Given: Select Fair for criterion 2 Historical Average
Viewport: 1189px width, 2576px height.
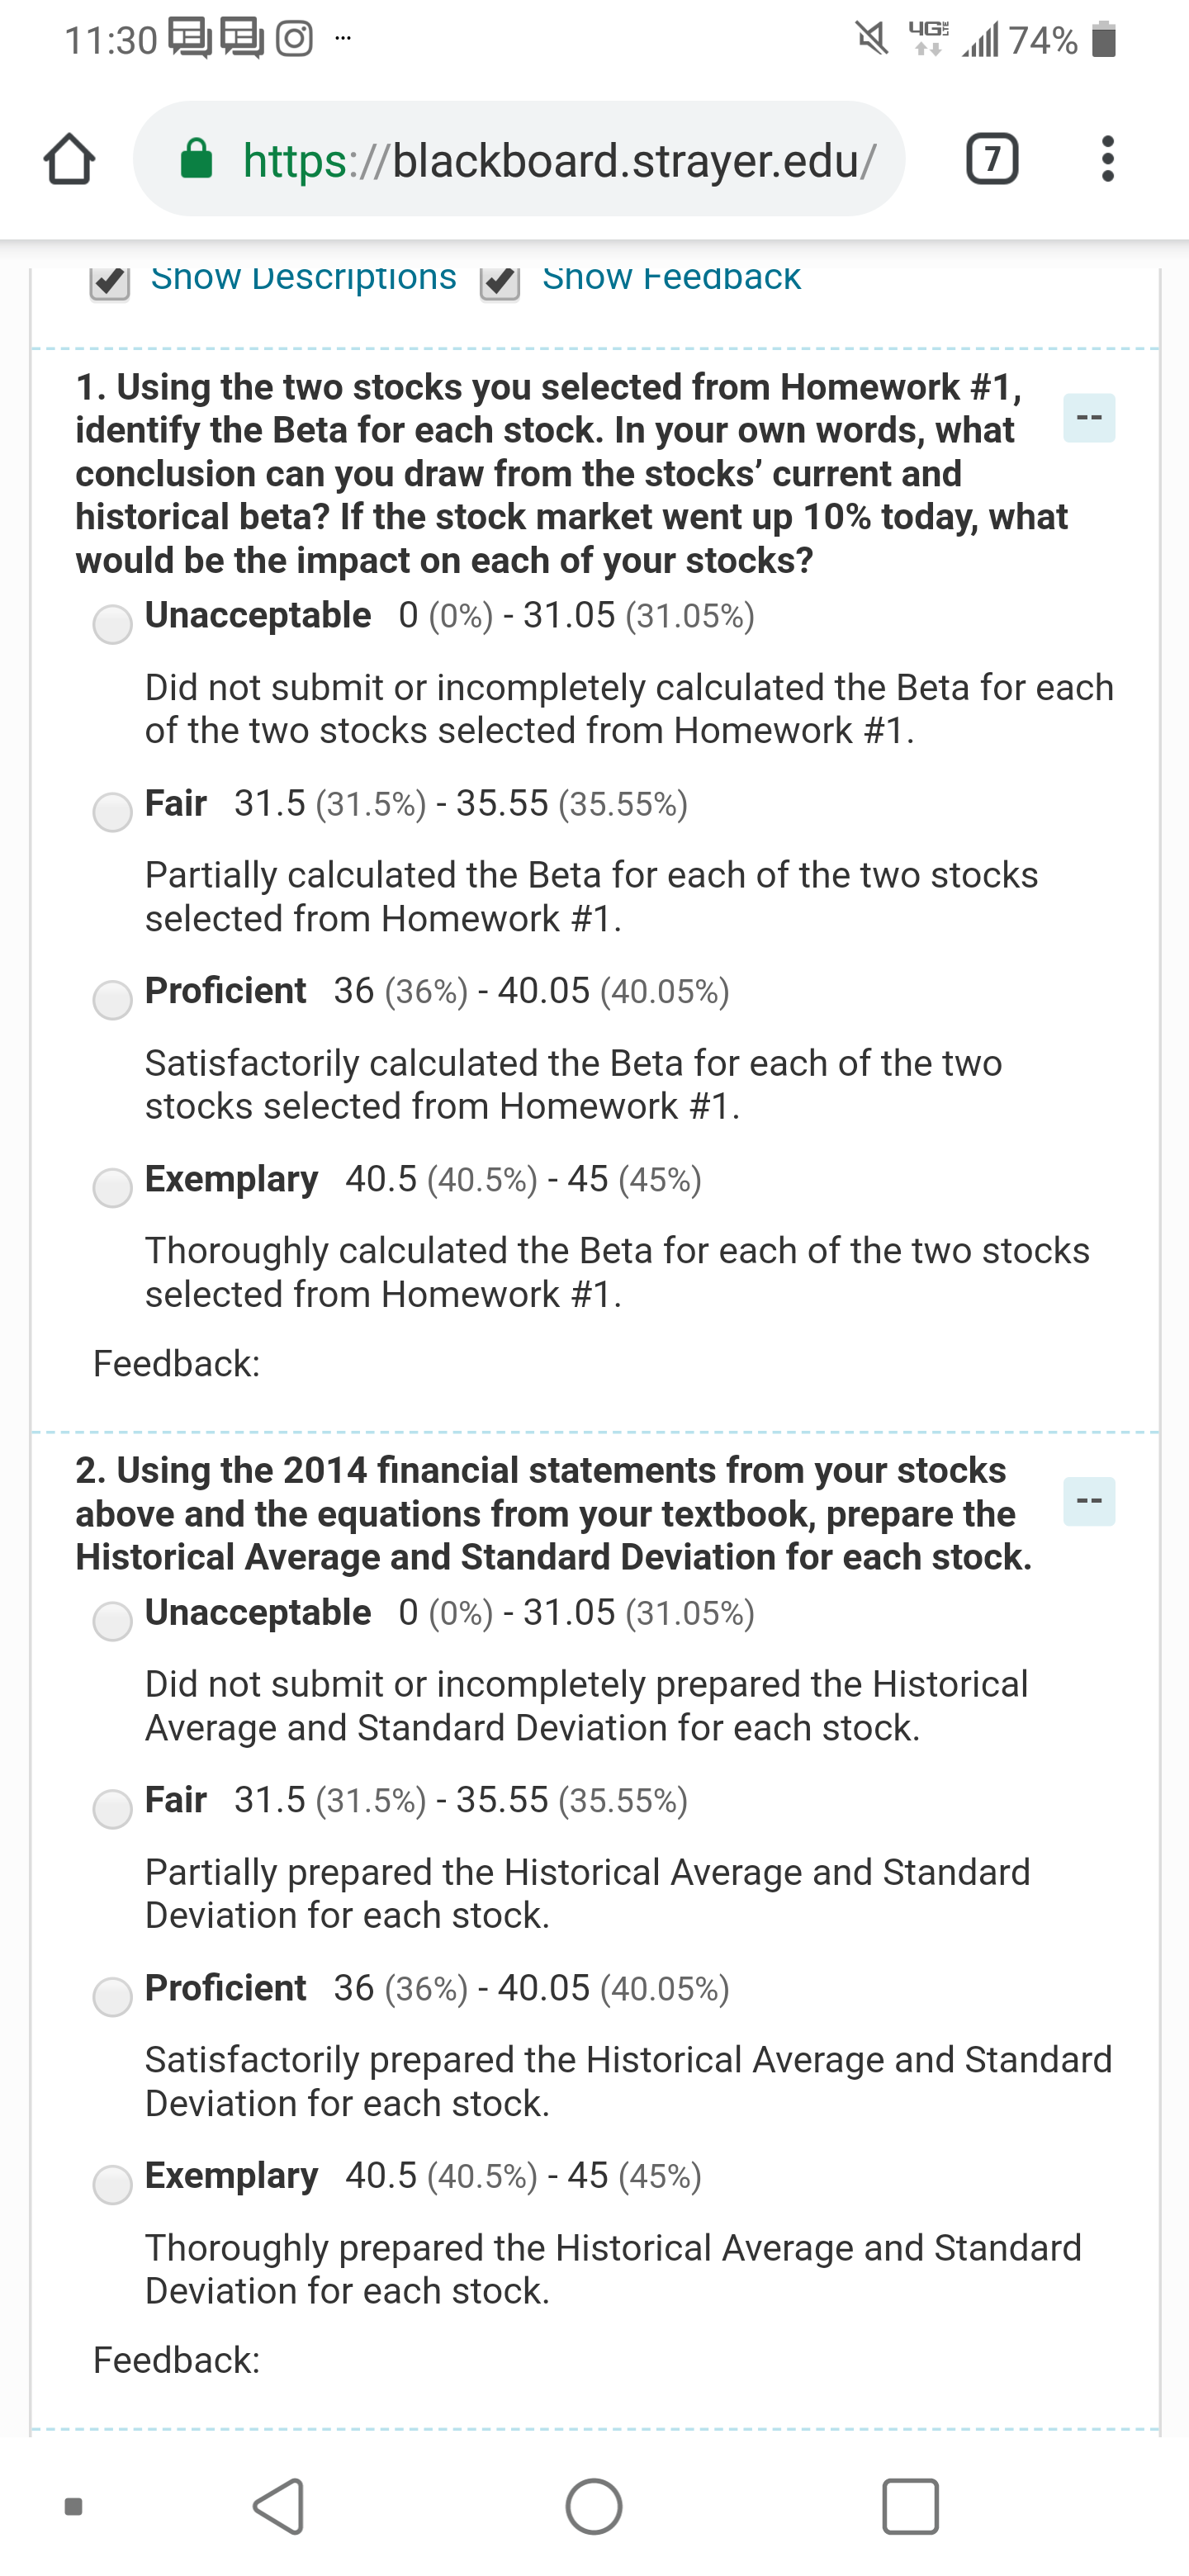Looking at the screenshot, I should coord(113,1808).
